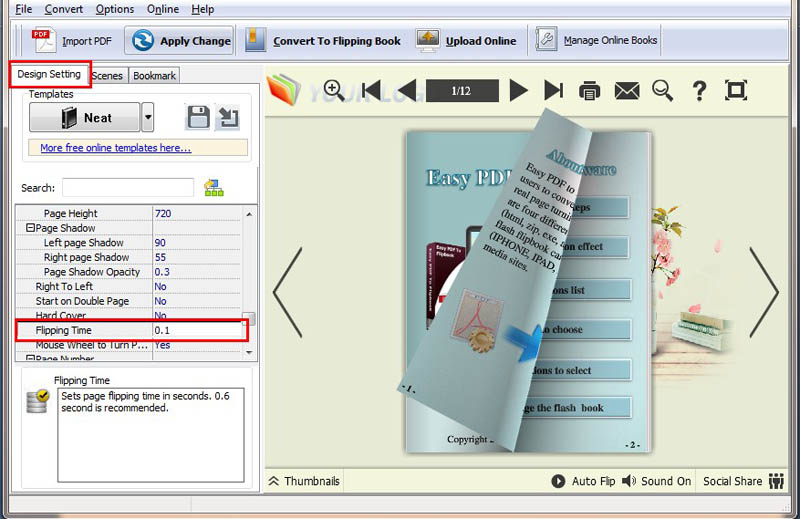
Task: Toggle Sound On speaker button
Action: pos(656,481)
